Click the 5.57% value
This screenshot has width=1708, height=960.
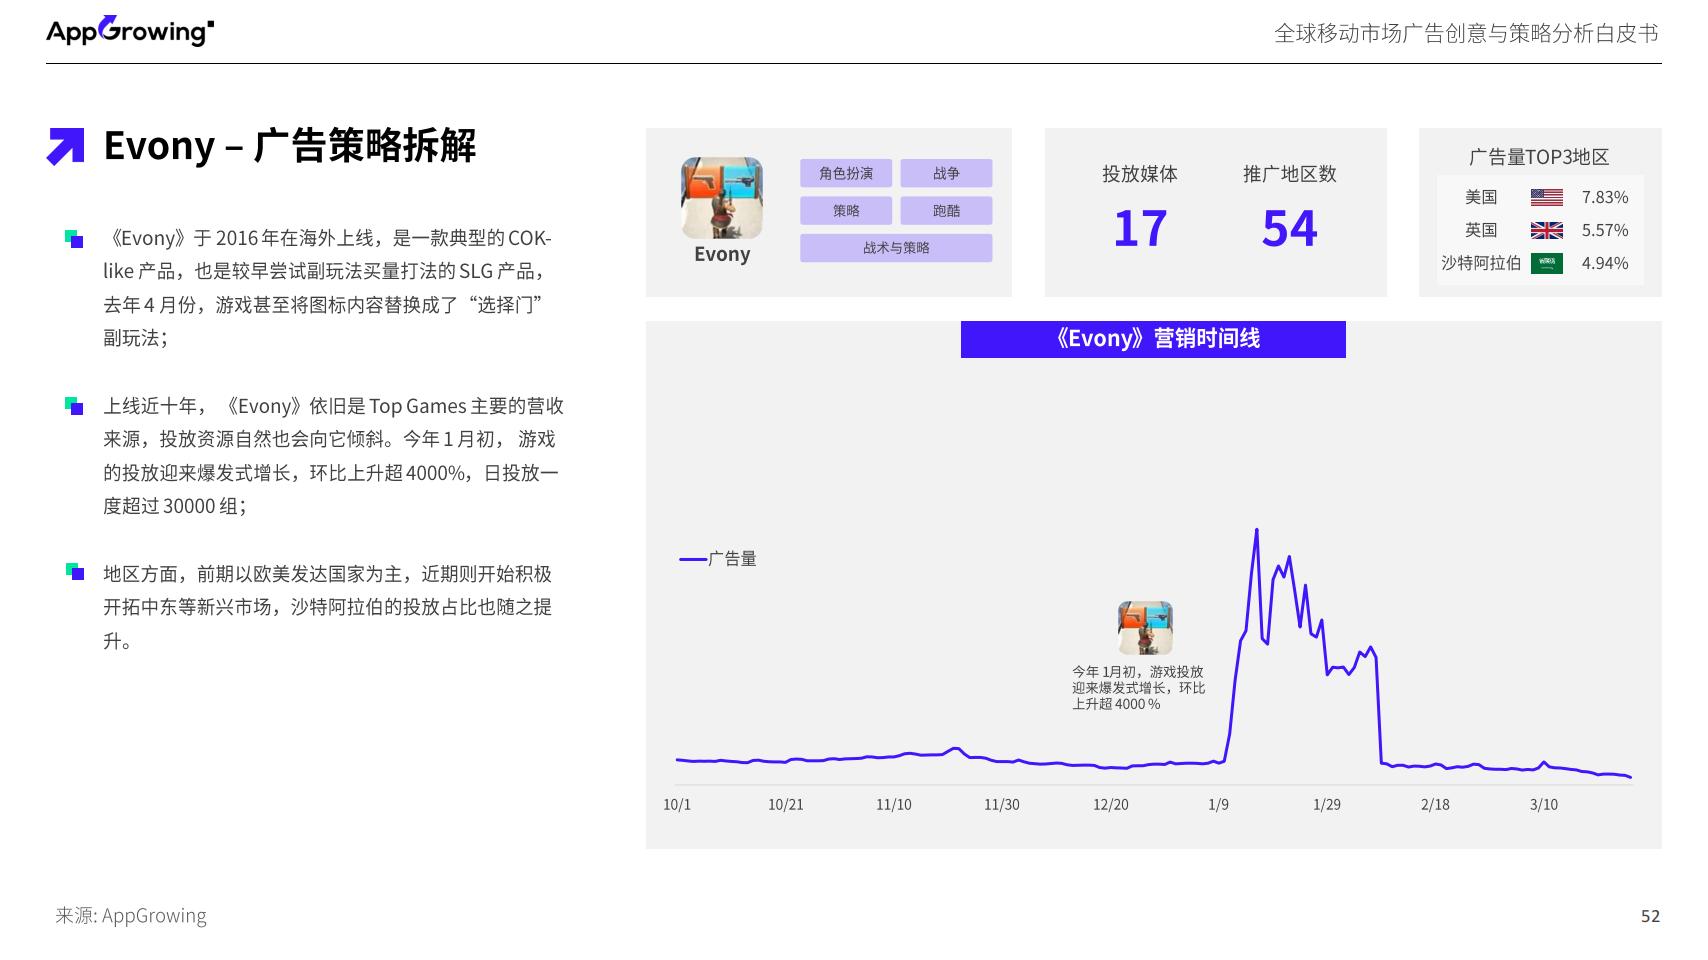(1605, 231)
